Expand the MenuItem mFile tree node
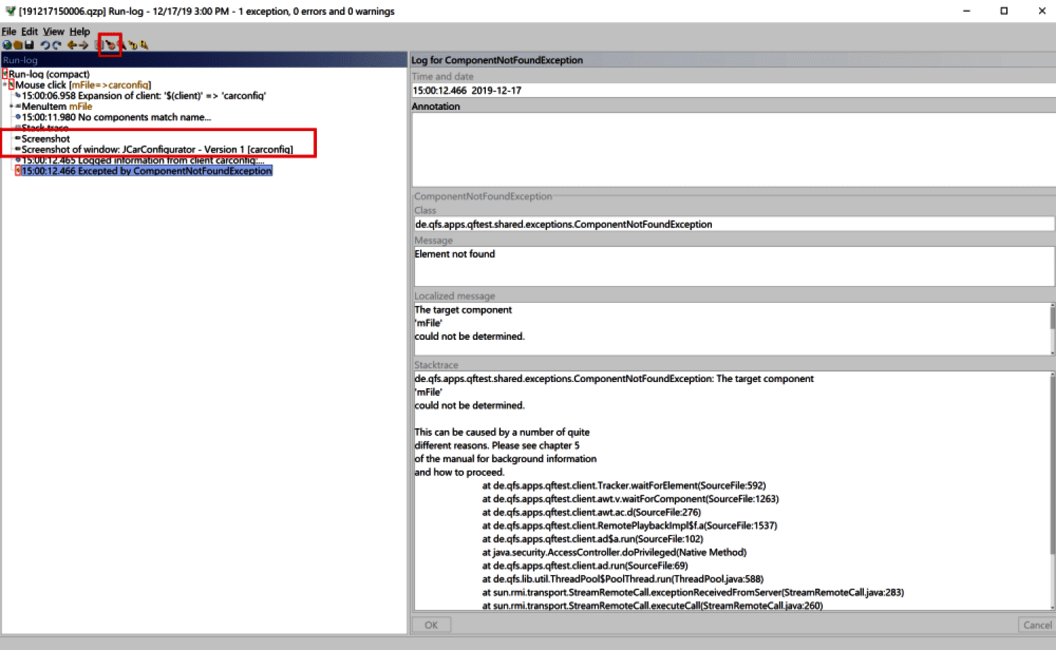The width and height of the screenshot is (1056, 650). [x=10, y=105]
